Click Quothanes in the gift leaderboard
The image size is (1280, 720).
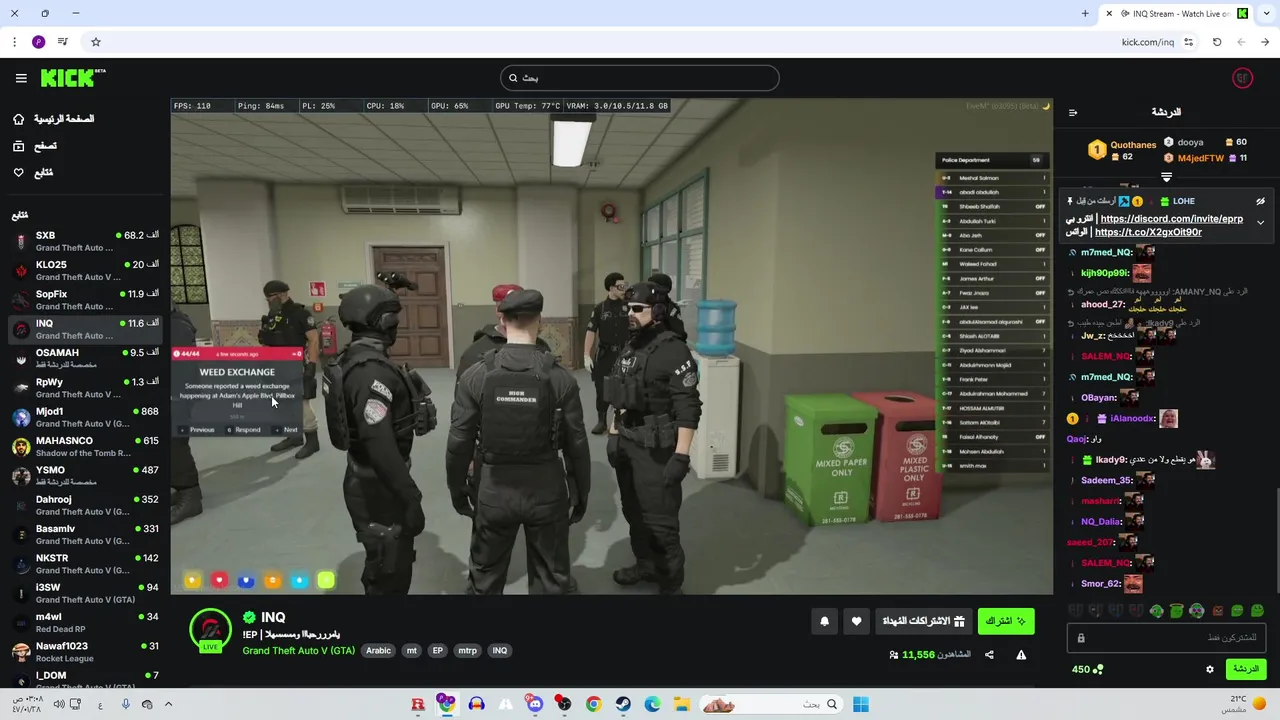tap(1133, 145)
